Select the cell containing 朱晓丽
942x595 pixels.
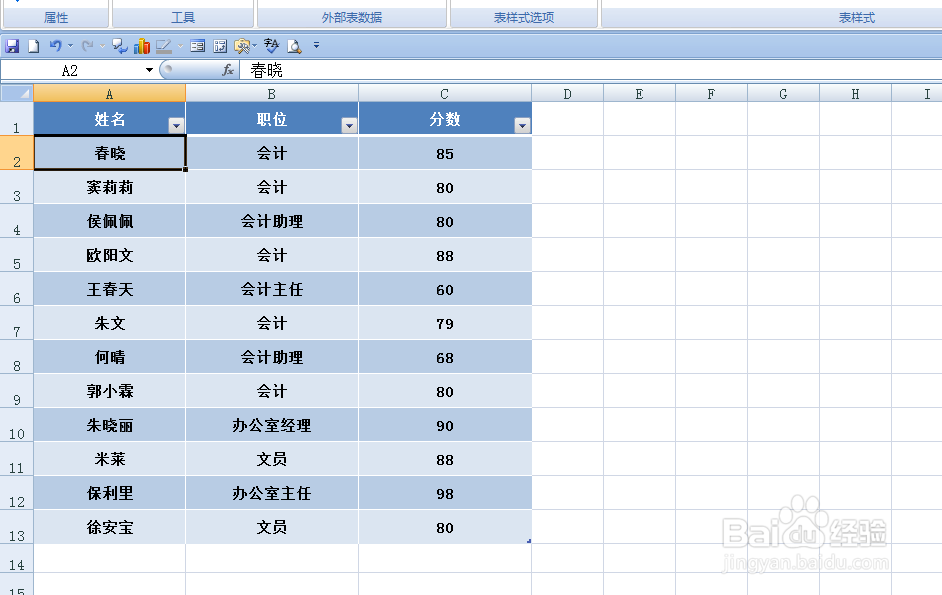coord(109,425)
